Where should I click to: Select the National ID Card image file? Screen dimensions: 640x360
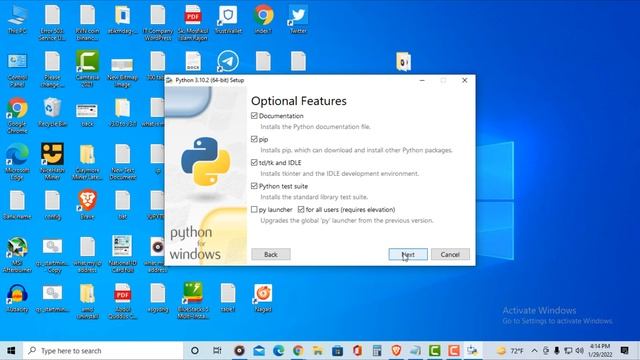(x=122, y=254)
